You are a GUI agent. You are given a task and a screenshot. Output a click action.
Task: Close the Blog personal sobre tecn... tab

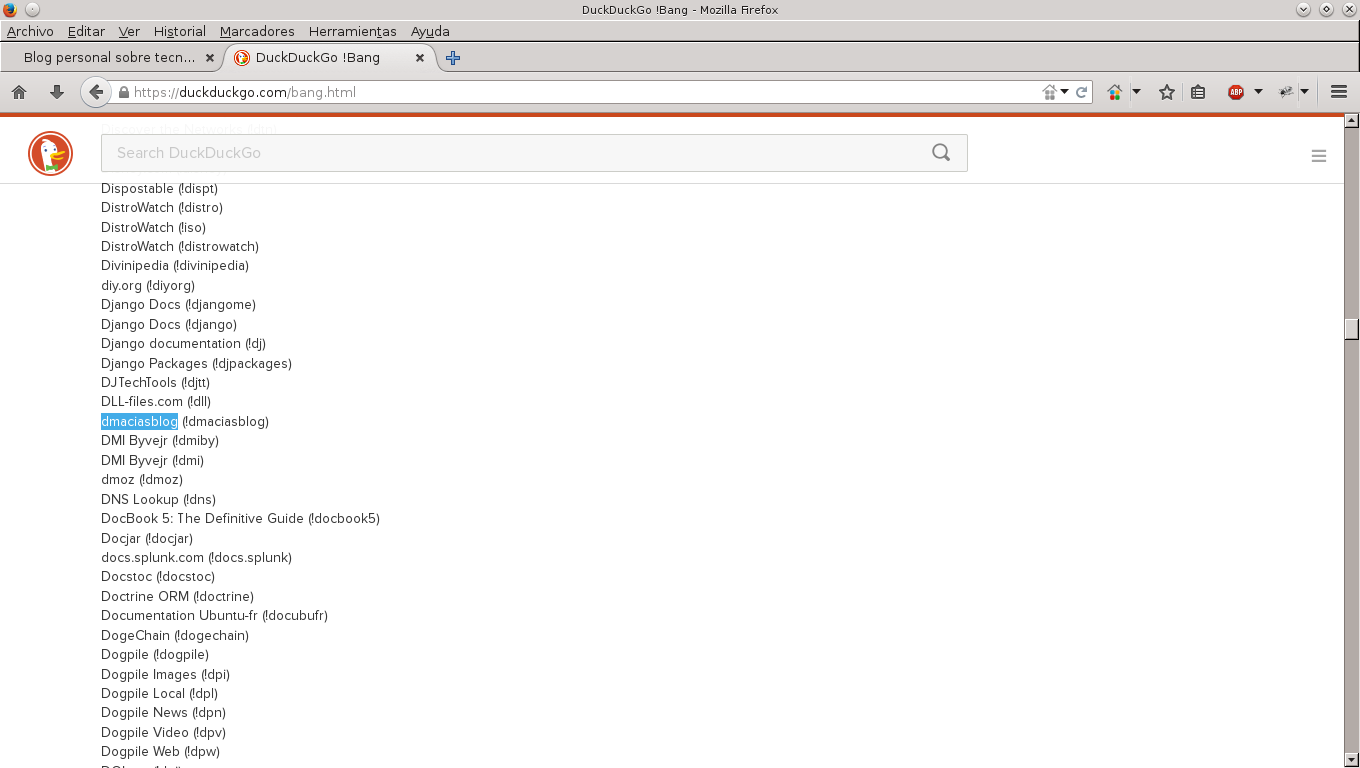point(210,58)
